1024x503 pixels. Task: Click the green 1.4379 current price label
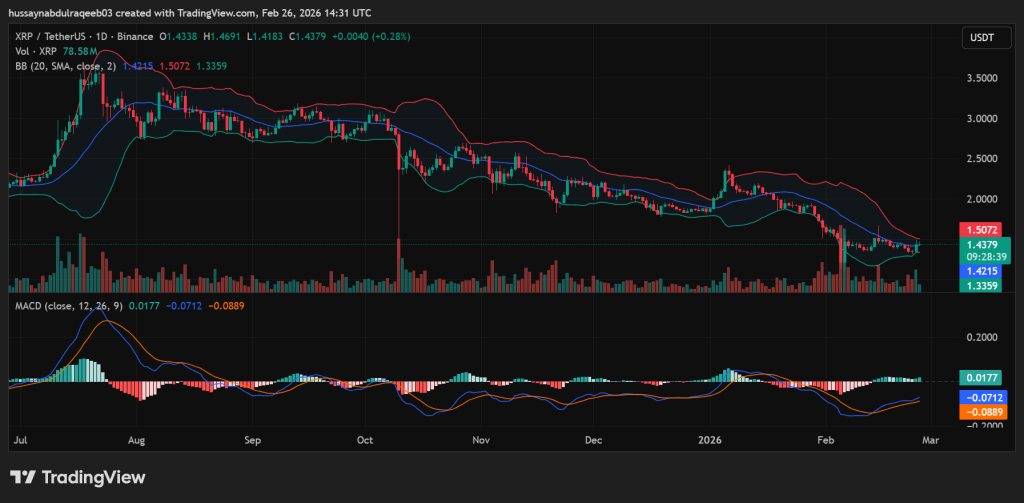[979, 244]
